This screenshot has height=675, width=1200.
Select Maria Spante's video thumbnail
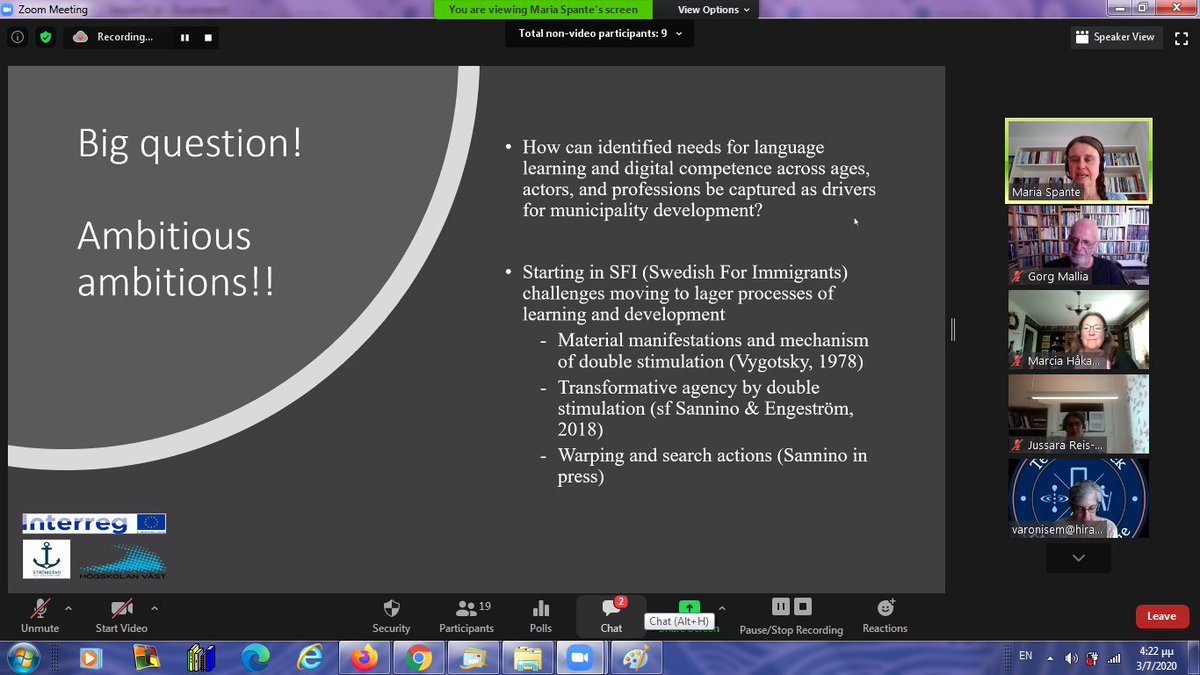click(x=1078, y=161)
